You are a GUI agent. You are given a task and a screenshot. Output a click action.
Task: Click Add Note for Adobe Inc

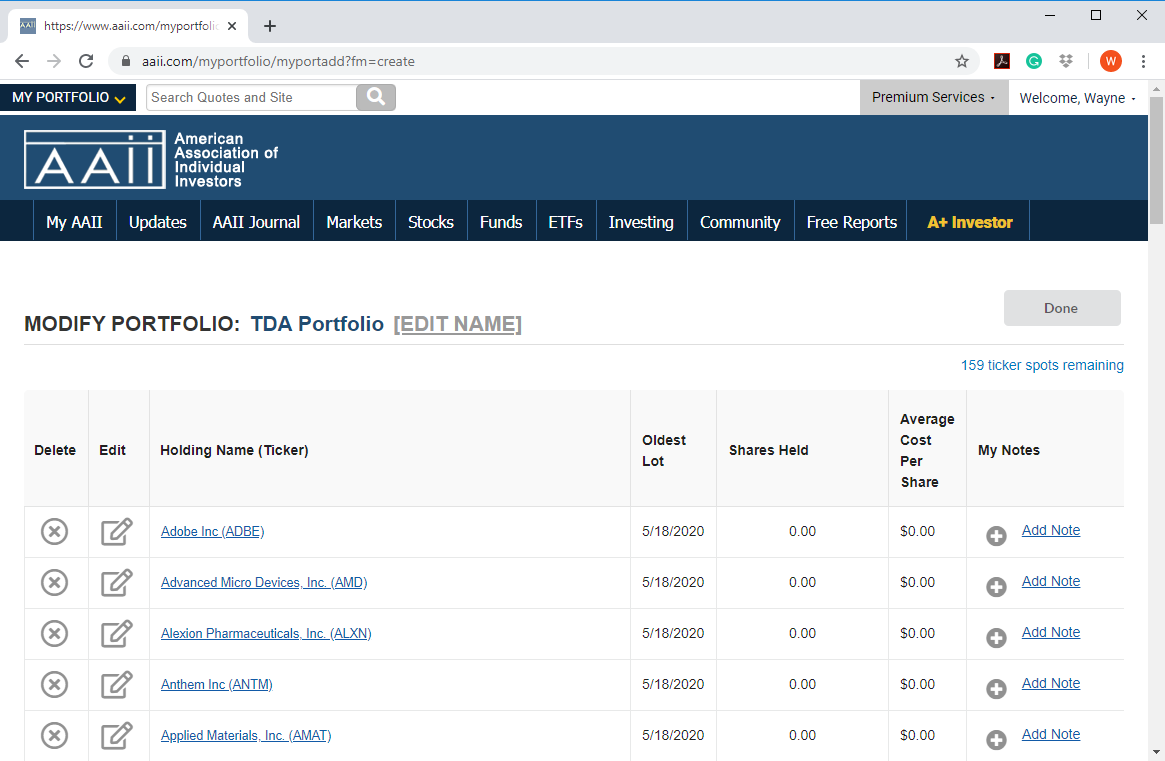click(x=1051, y=530)
